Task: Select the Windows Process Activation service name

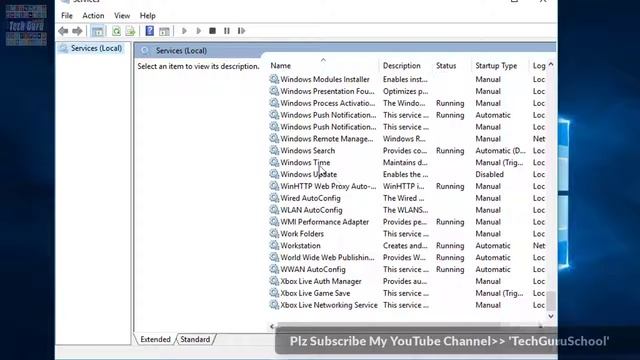Action: click(x=328, y=103)
